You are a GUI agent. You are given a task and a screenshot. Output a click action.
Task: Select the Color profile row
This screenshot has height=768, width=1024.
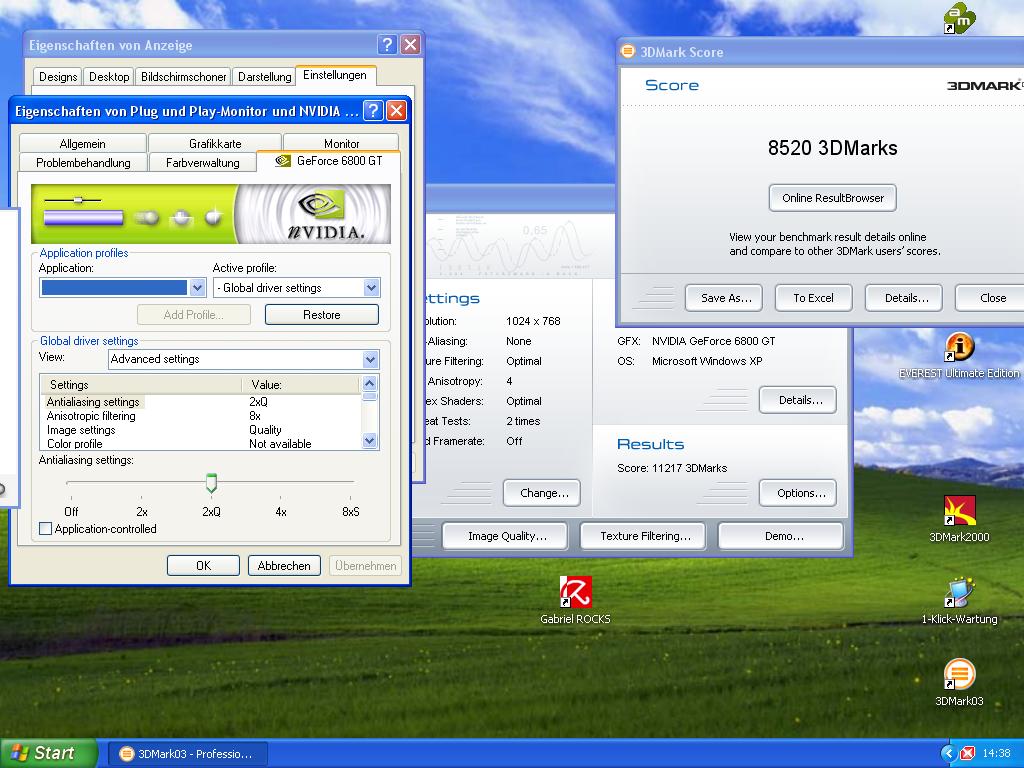[x=200, y=443]
